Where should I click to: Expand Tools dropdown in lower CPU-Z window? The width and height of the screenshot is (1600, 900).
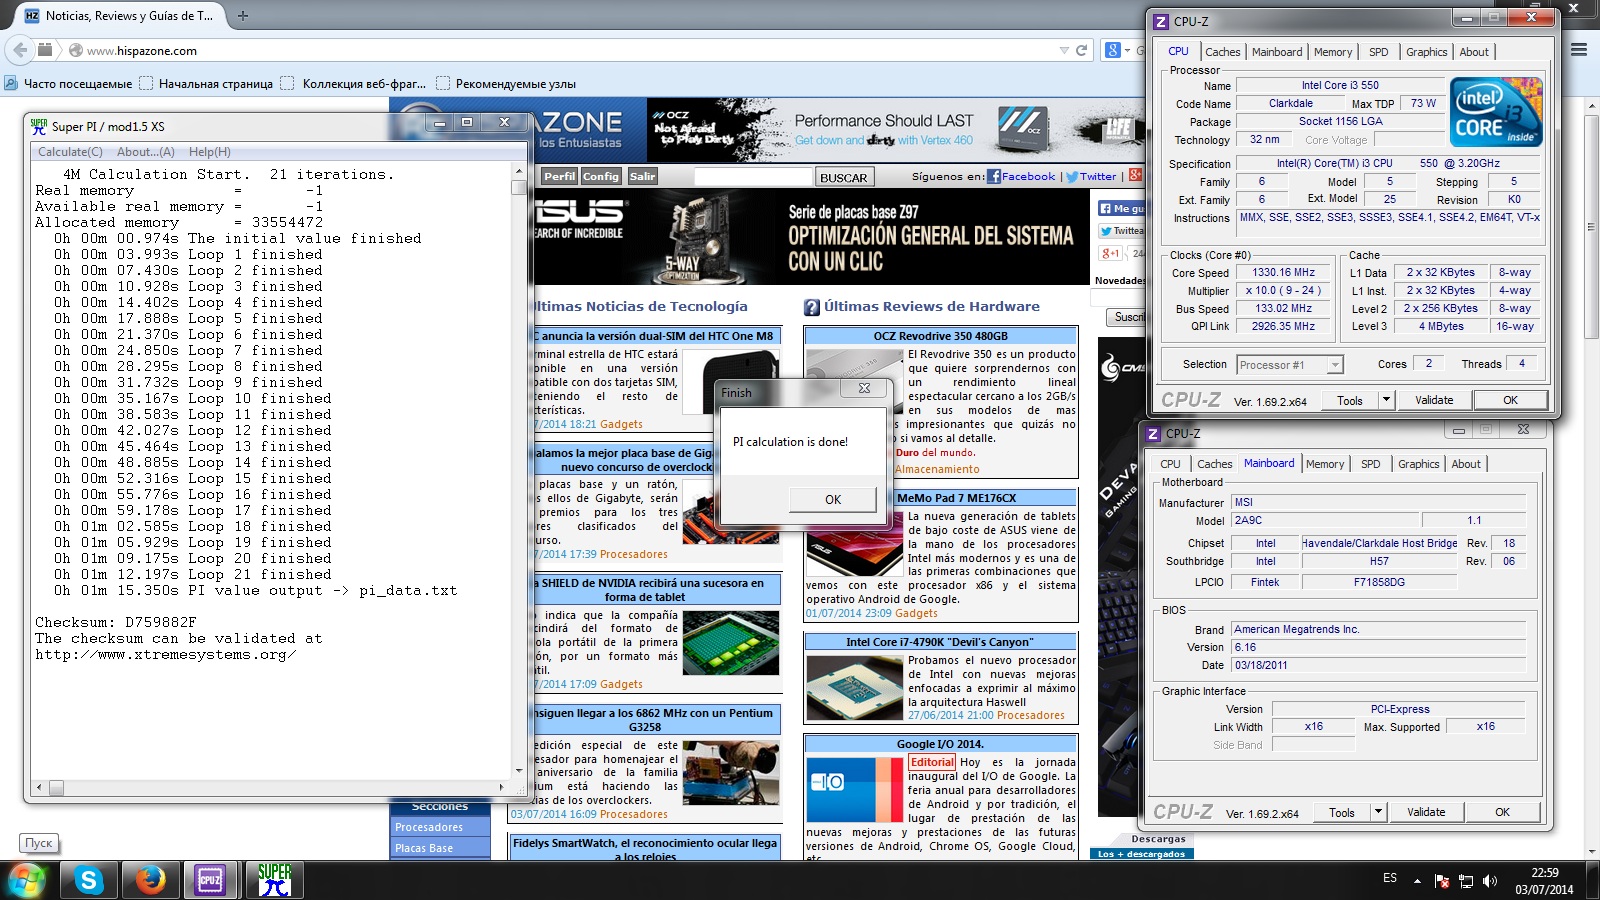click(x=1378, y=812)
